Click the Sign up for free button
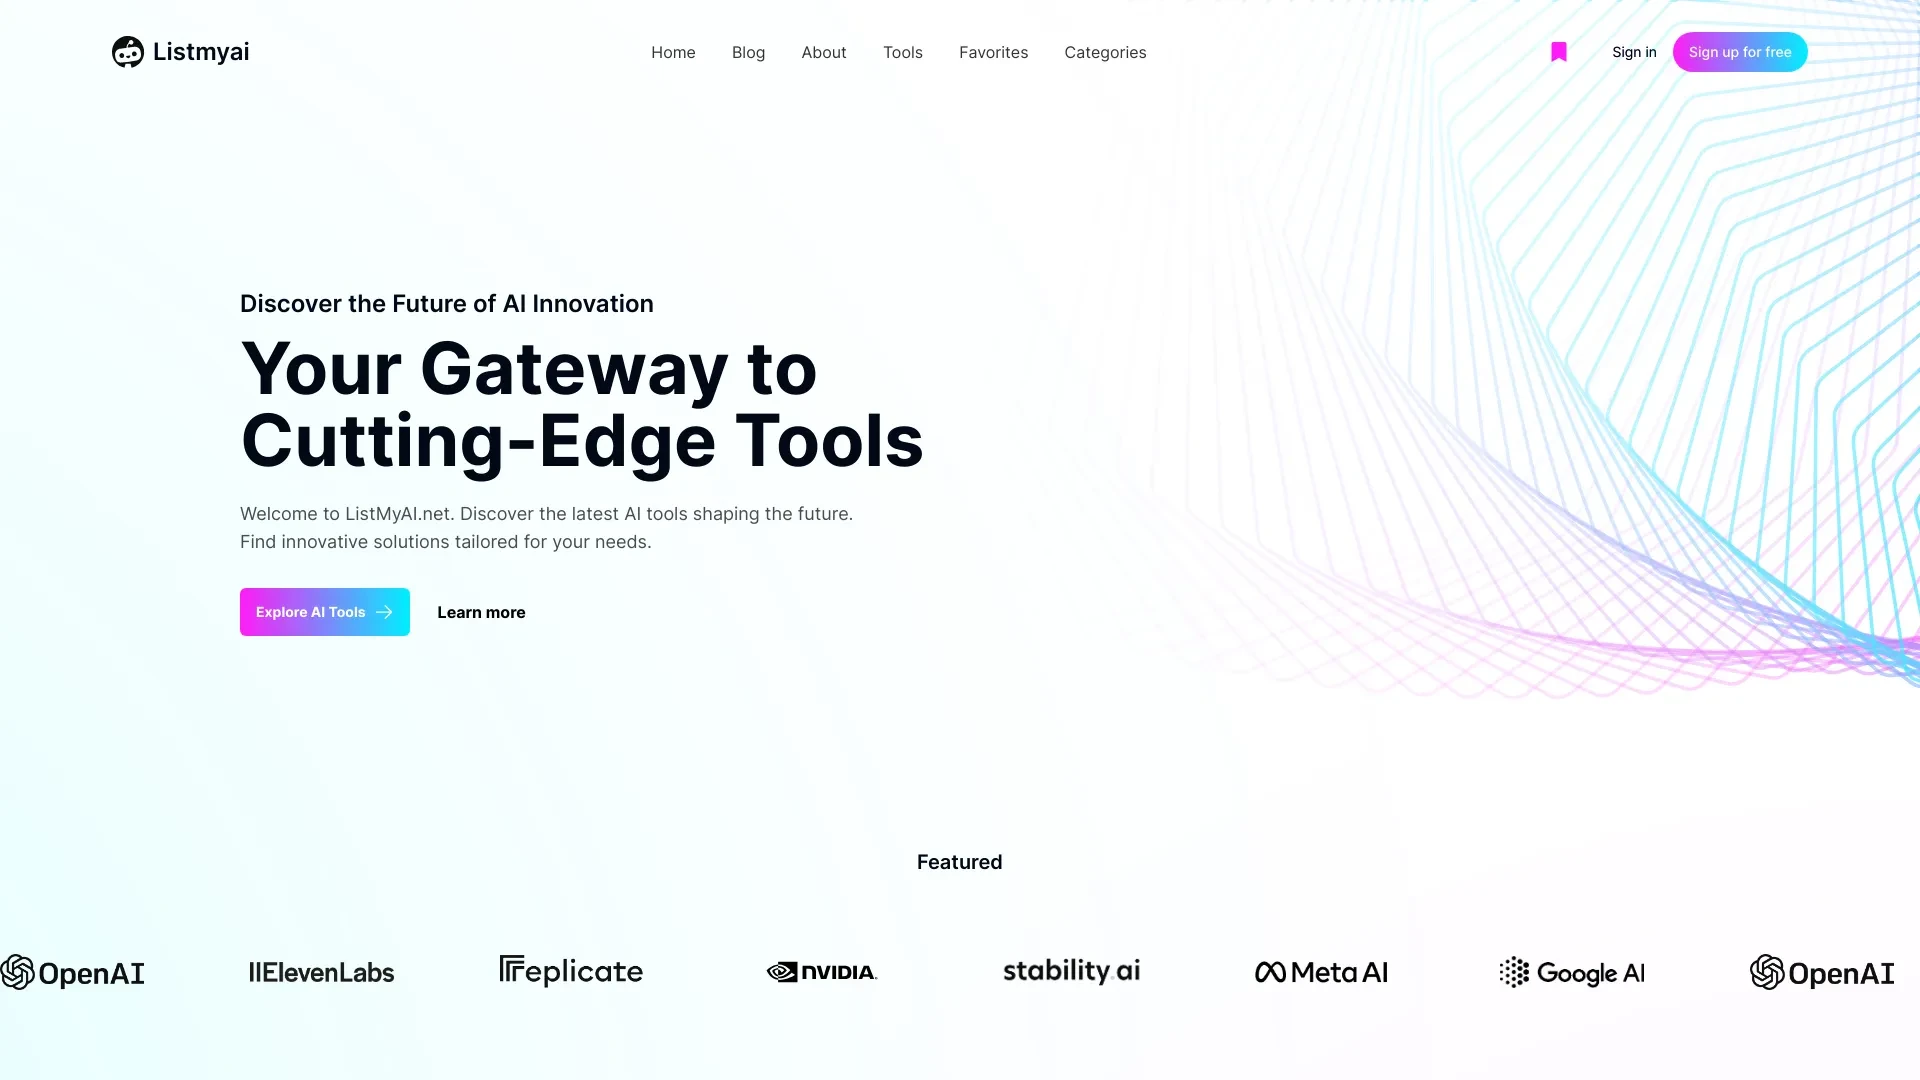 [1739, 51]
